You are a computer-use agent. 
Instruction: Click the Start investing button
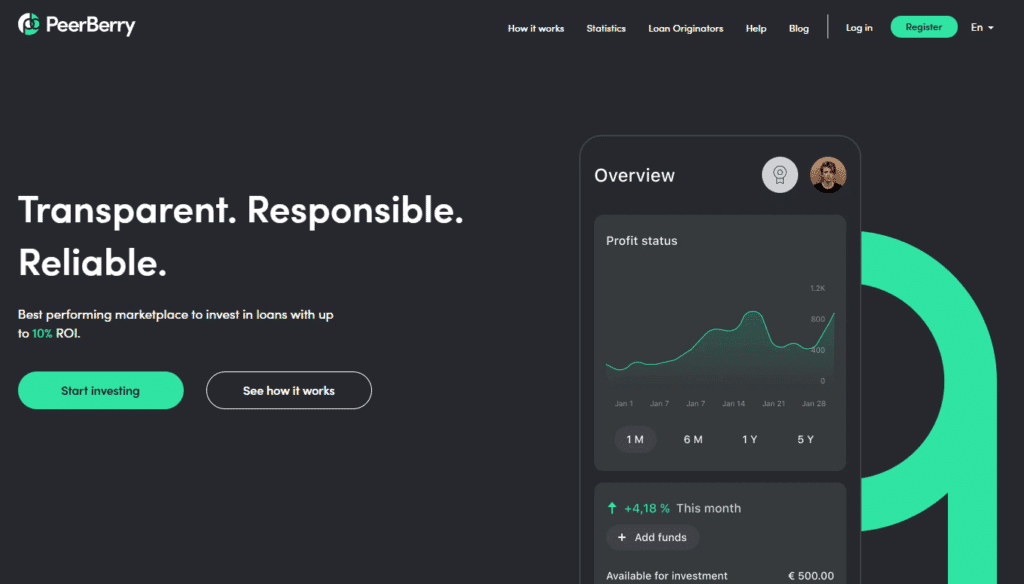[101, 390]
